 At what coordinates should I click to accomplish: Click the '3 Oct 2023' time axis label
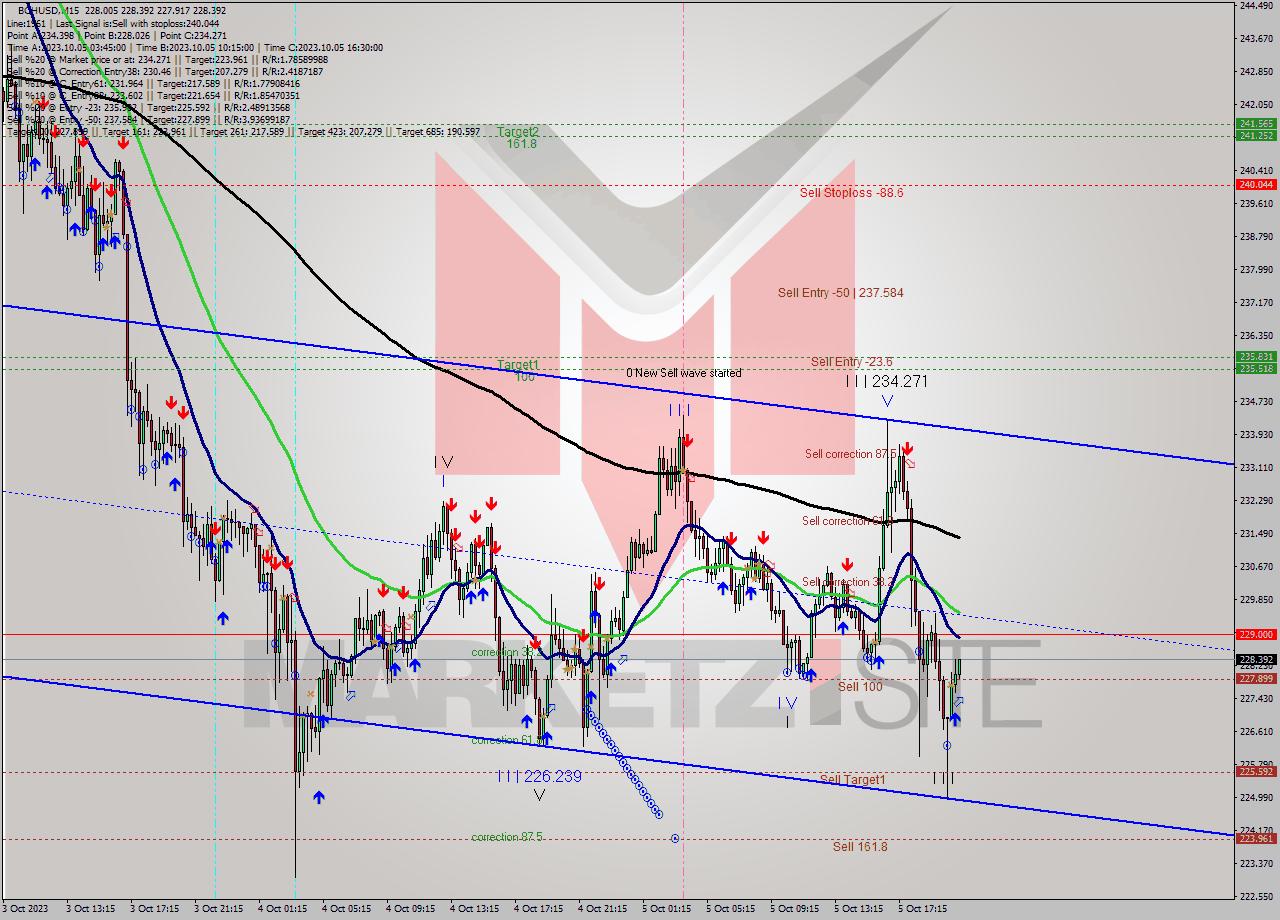25,909
